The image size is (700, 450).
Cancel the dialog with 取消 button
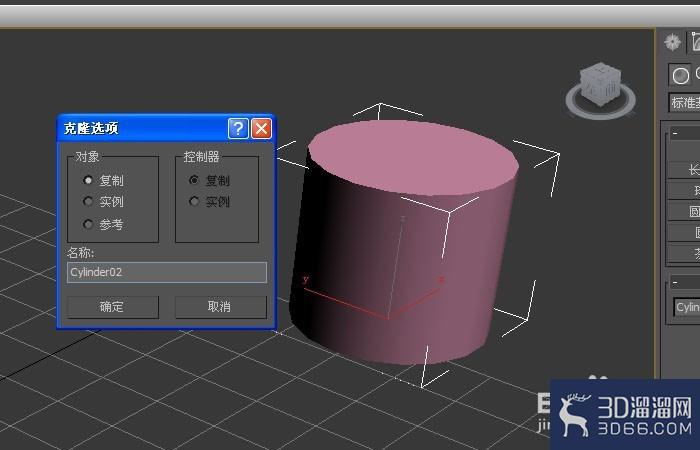coord(221,307)
